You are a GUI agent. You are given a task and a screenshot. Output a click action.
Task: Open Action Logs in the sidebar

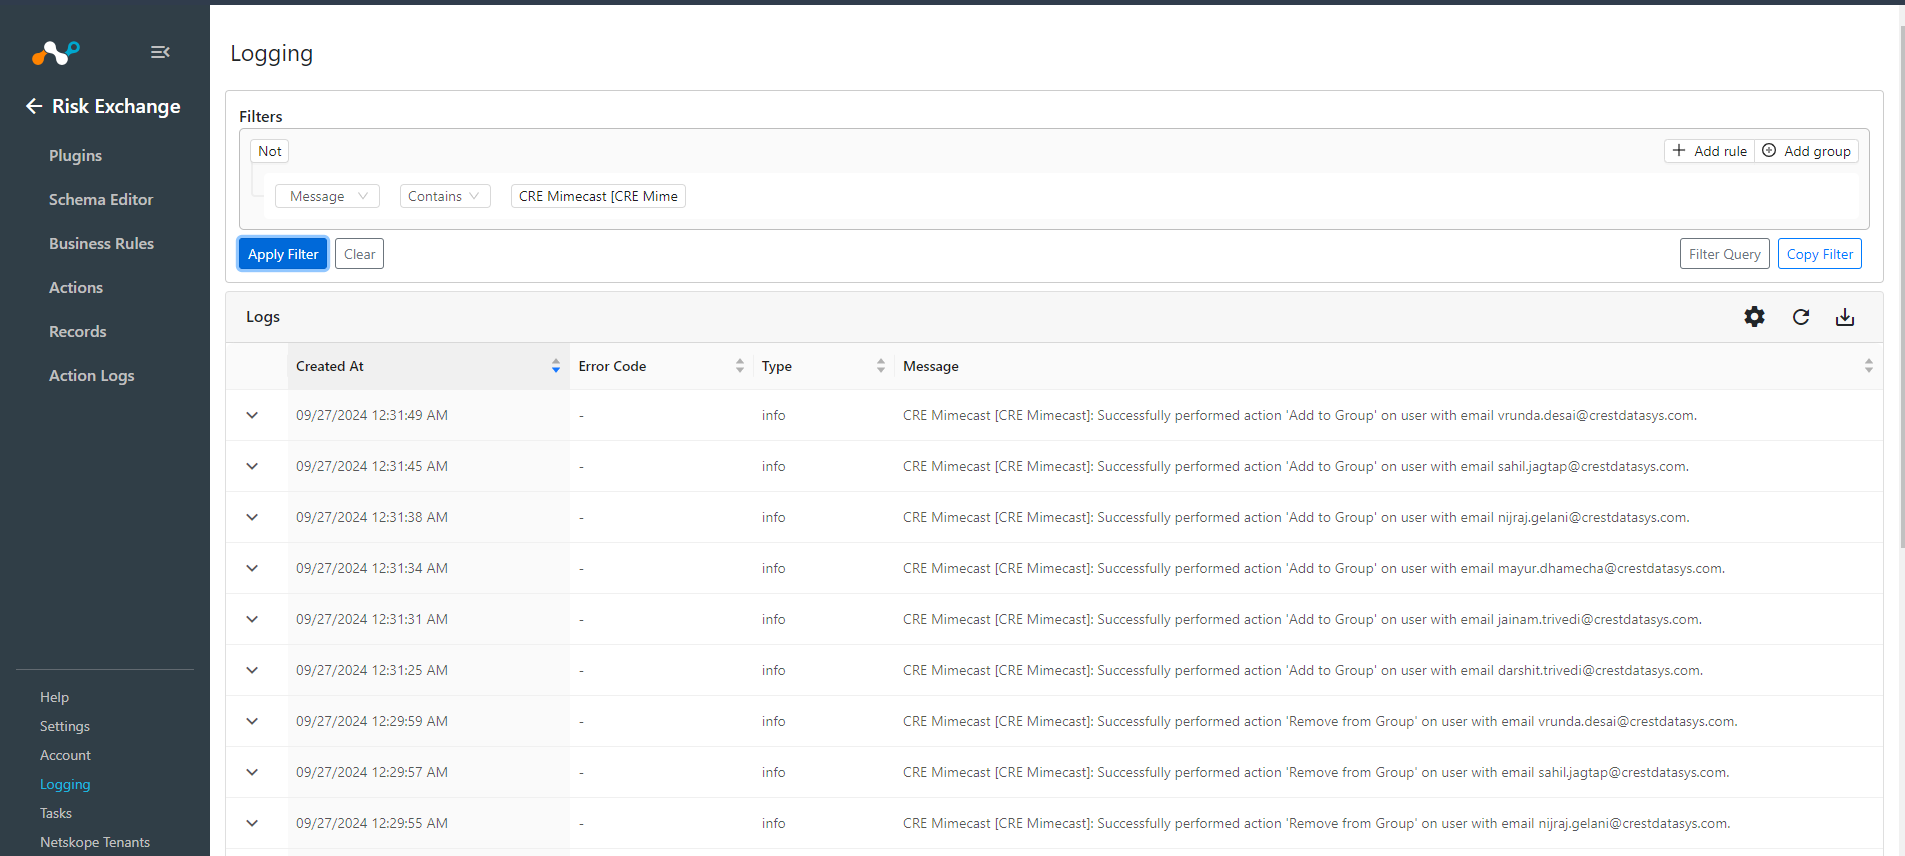tap(91, 376)
